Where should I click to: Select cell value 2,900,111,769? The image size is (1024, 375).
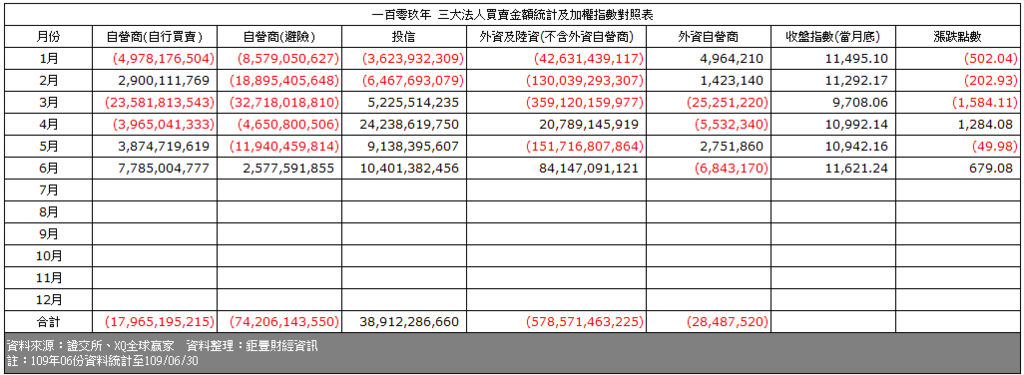point(164,81)
